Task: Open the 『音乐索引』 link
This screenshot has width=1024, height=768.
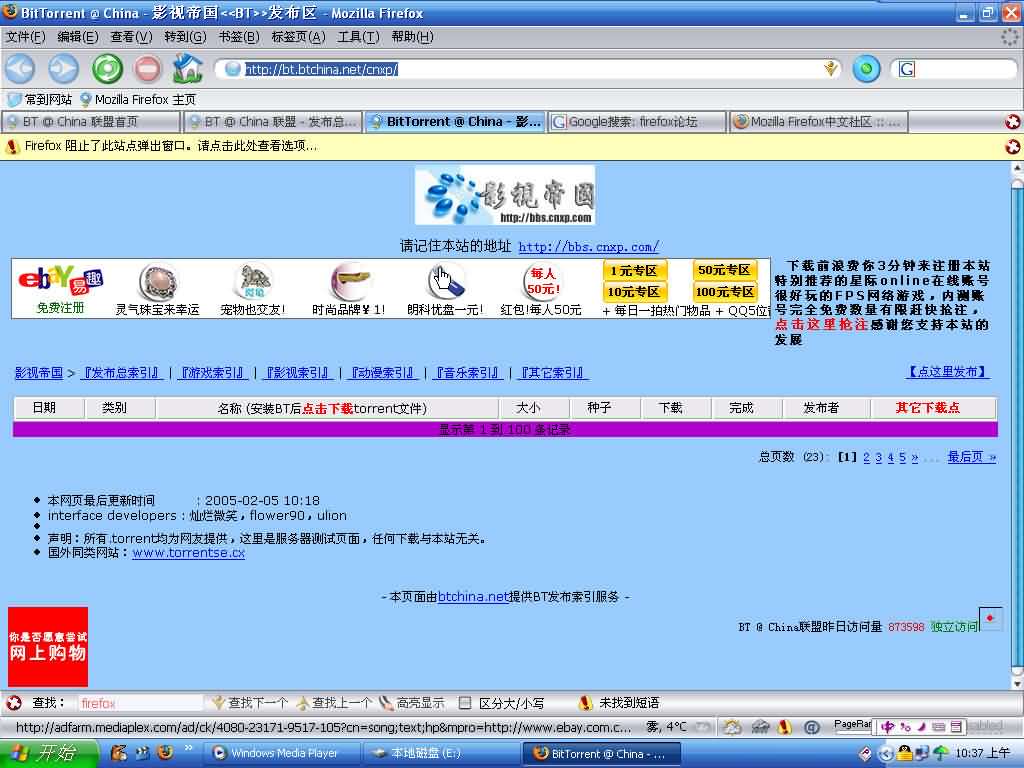Action: [468, 373]
